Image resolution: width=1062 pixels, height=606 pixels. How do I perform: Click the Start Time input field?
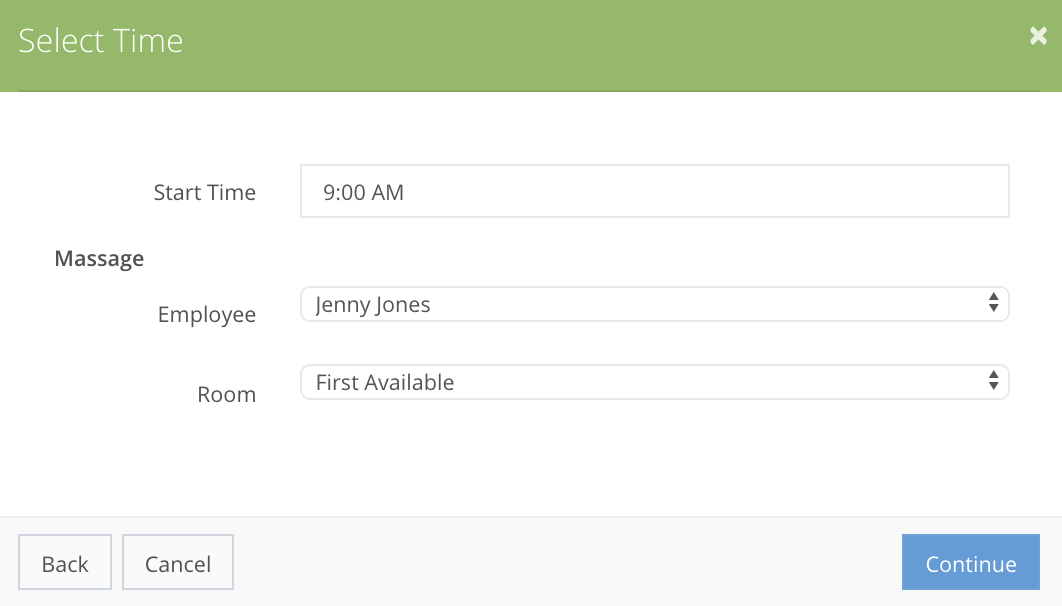click(x=655, y=191)
